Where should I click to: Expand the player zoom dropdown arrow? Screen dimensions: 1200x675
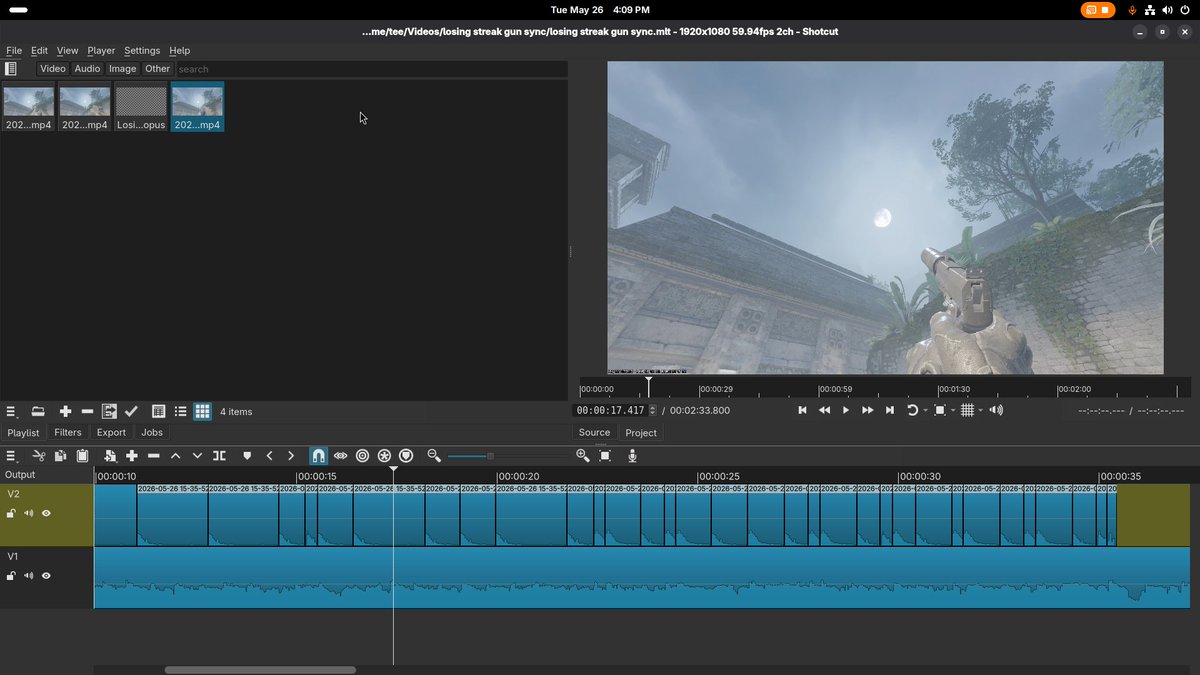coord(953,410)
